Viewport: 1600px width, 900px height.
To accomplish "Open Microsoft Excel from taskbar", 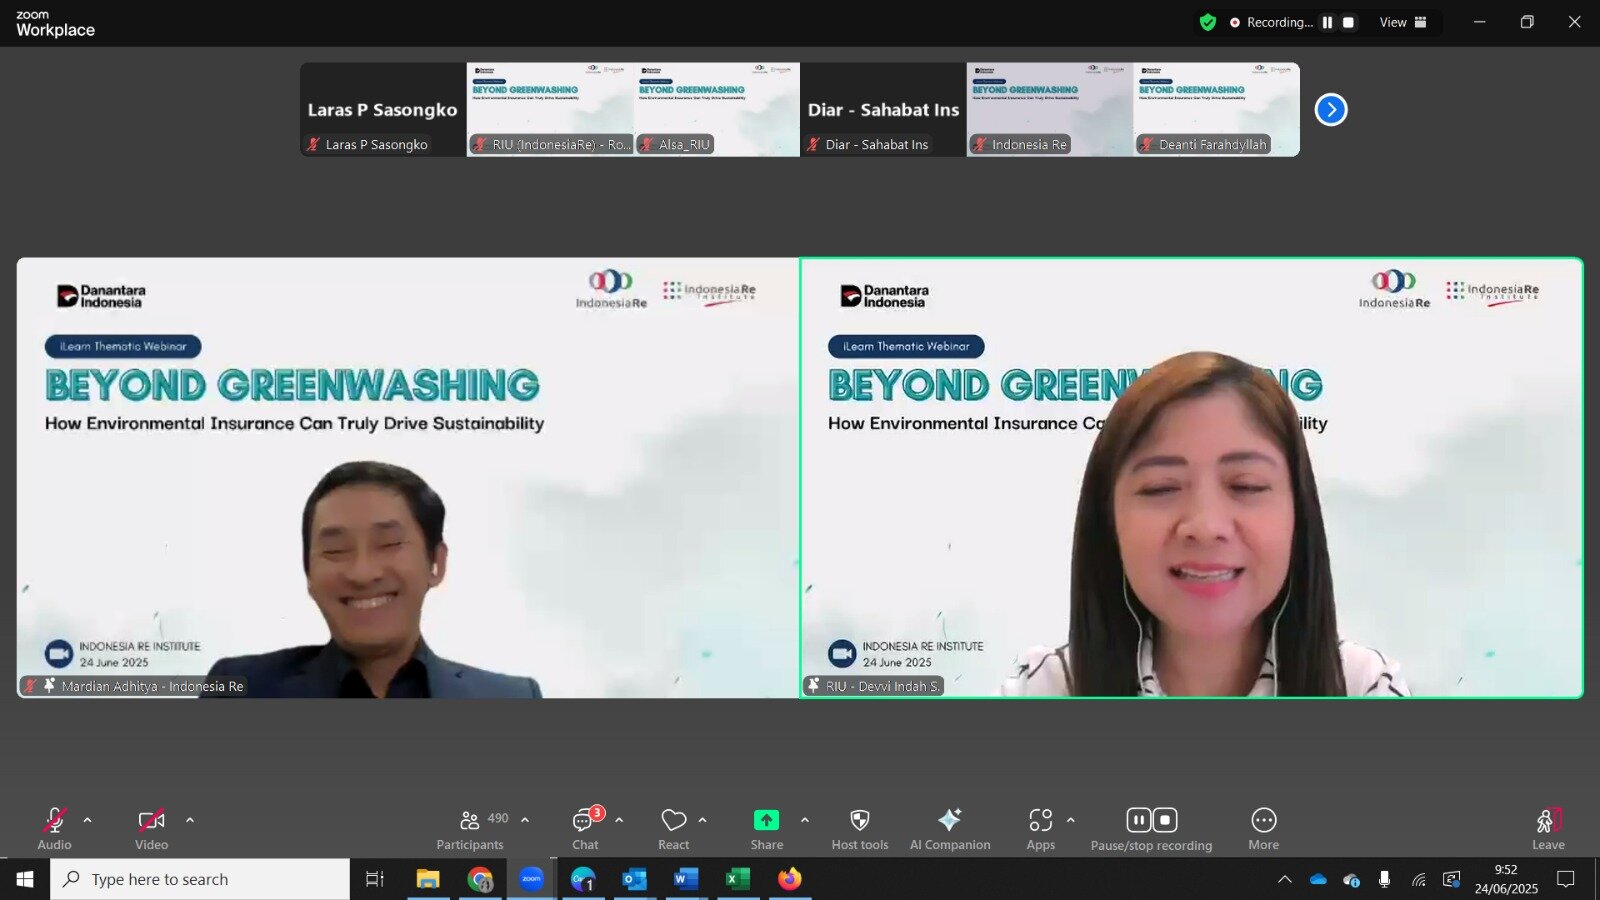I will click(x=738, y=879).
